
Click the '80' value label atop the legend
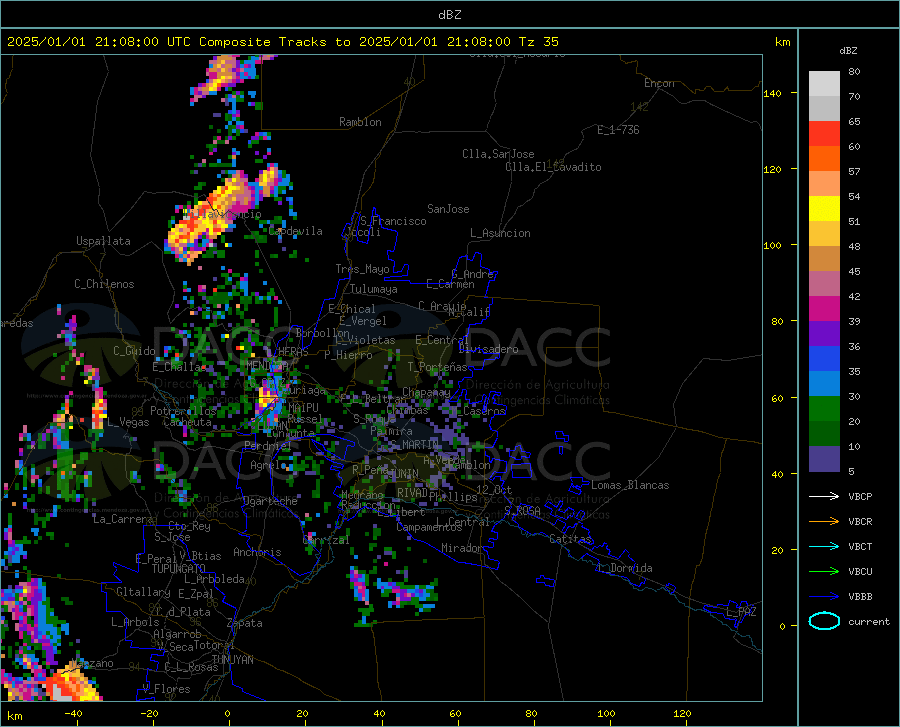click(x=854, y=72)
